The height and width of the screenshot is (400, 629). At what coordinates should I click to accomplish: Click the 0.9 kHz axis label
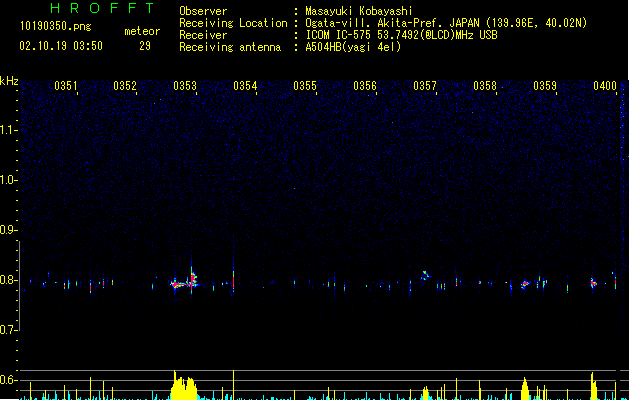[x=8, y=230]
